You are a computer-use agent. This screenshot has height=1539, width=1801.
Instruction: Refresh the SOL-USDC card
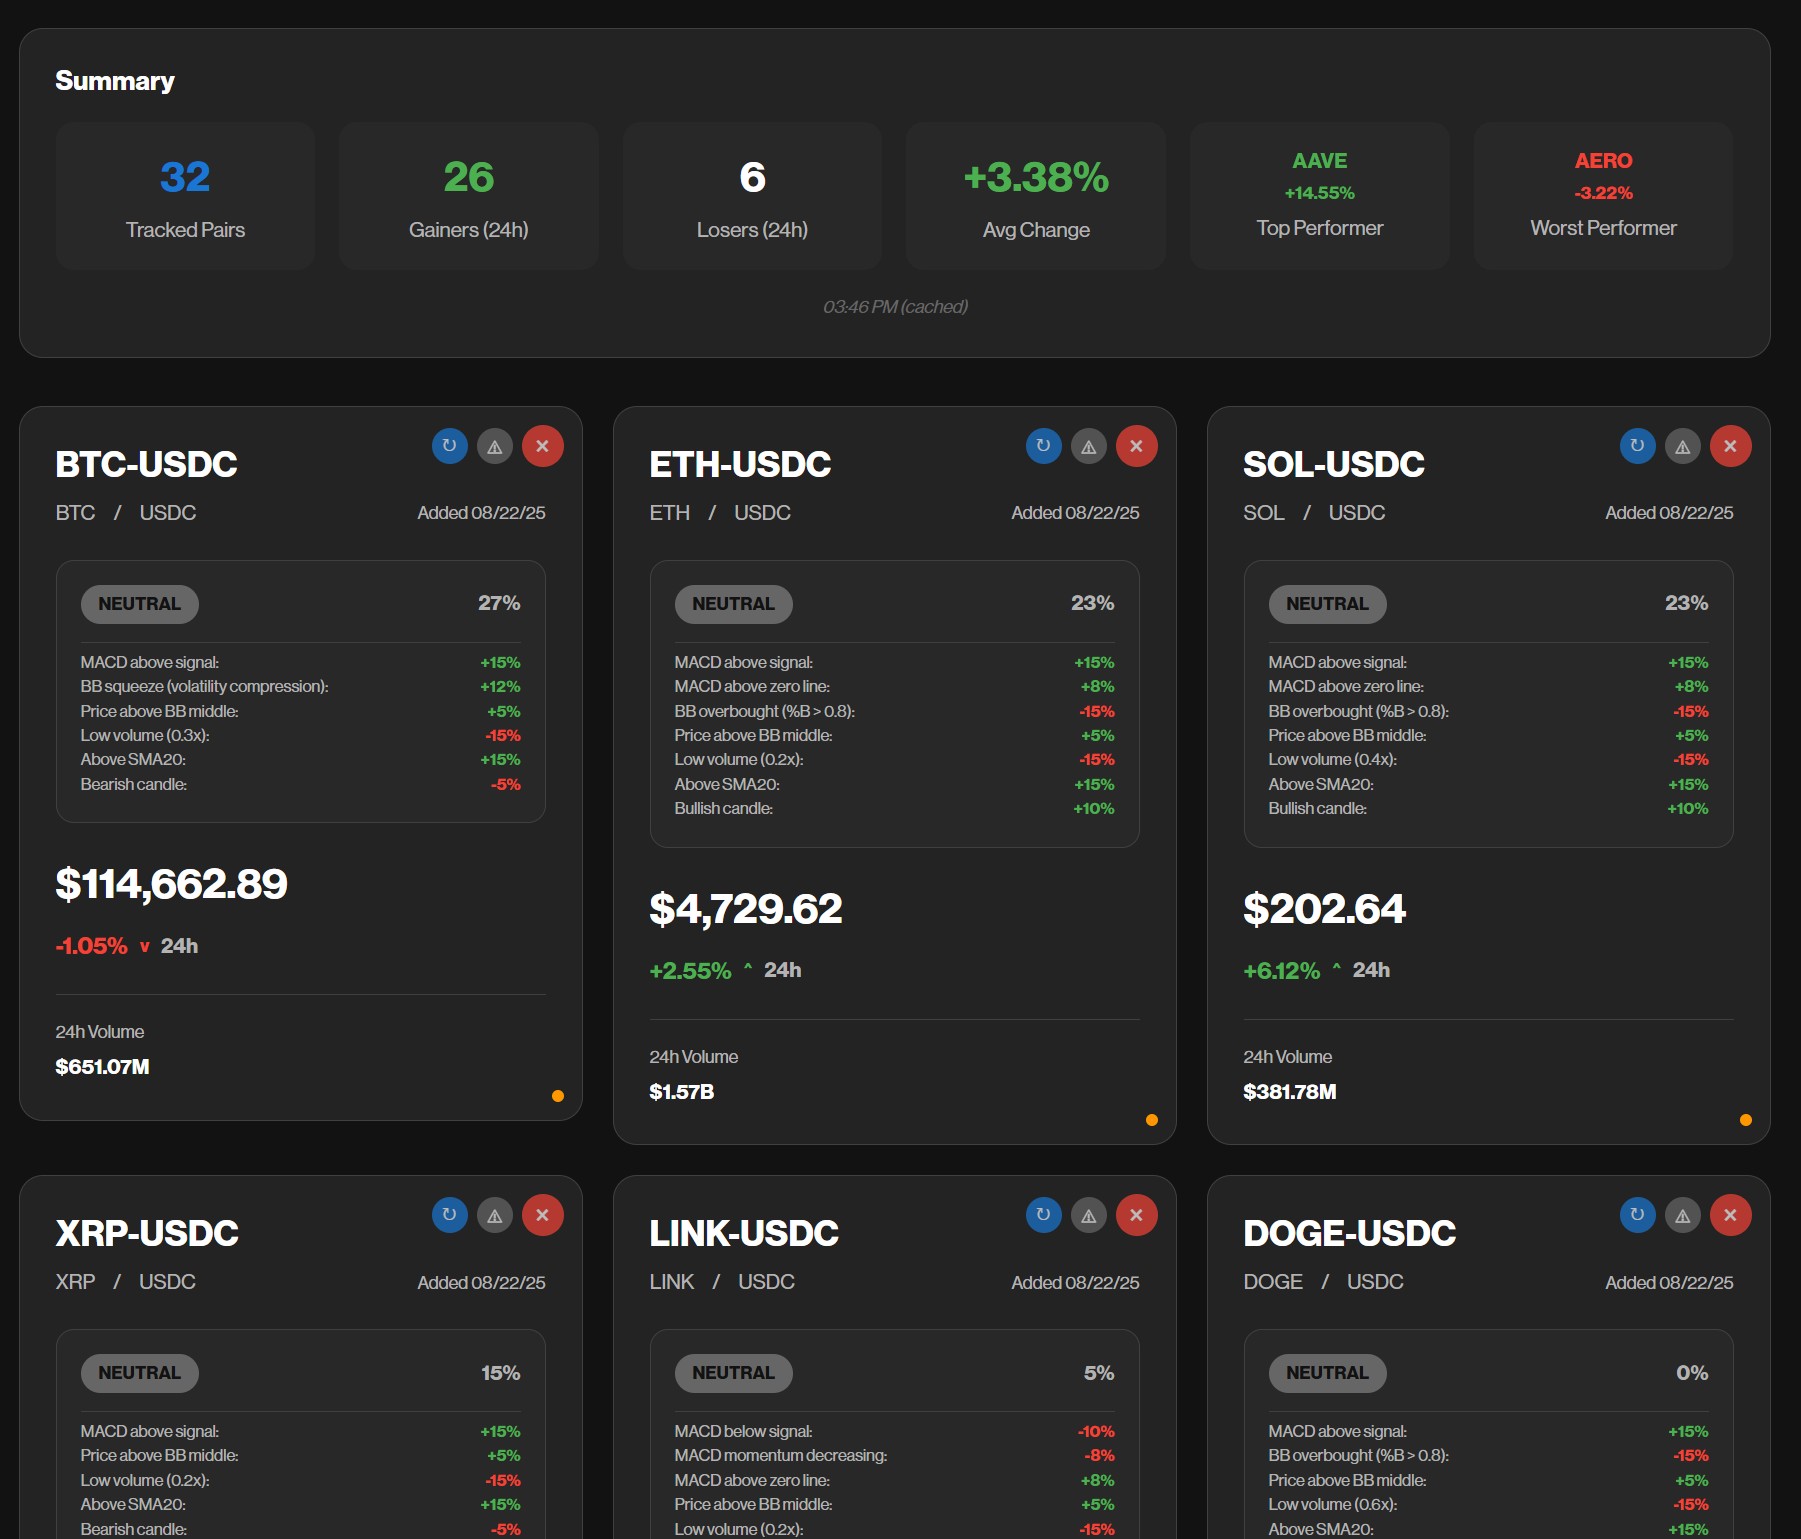1637,446
